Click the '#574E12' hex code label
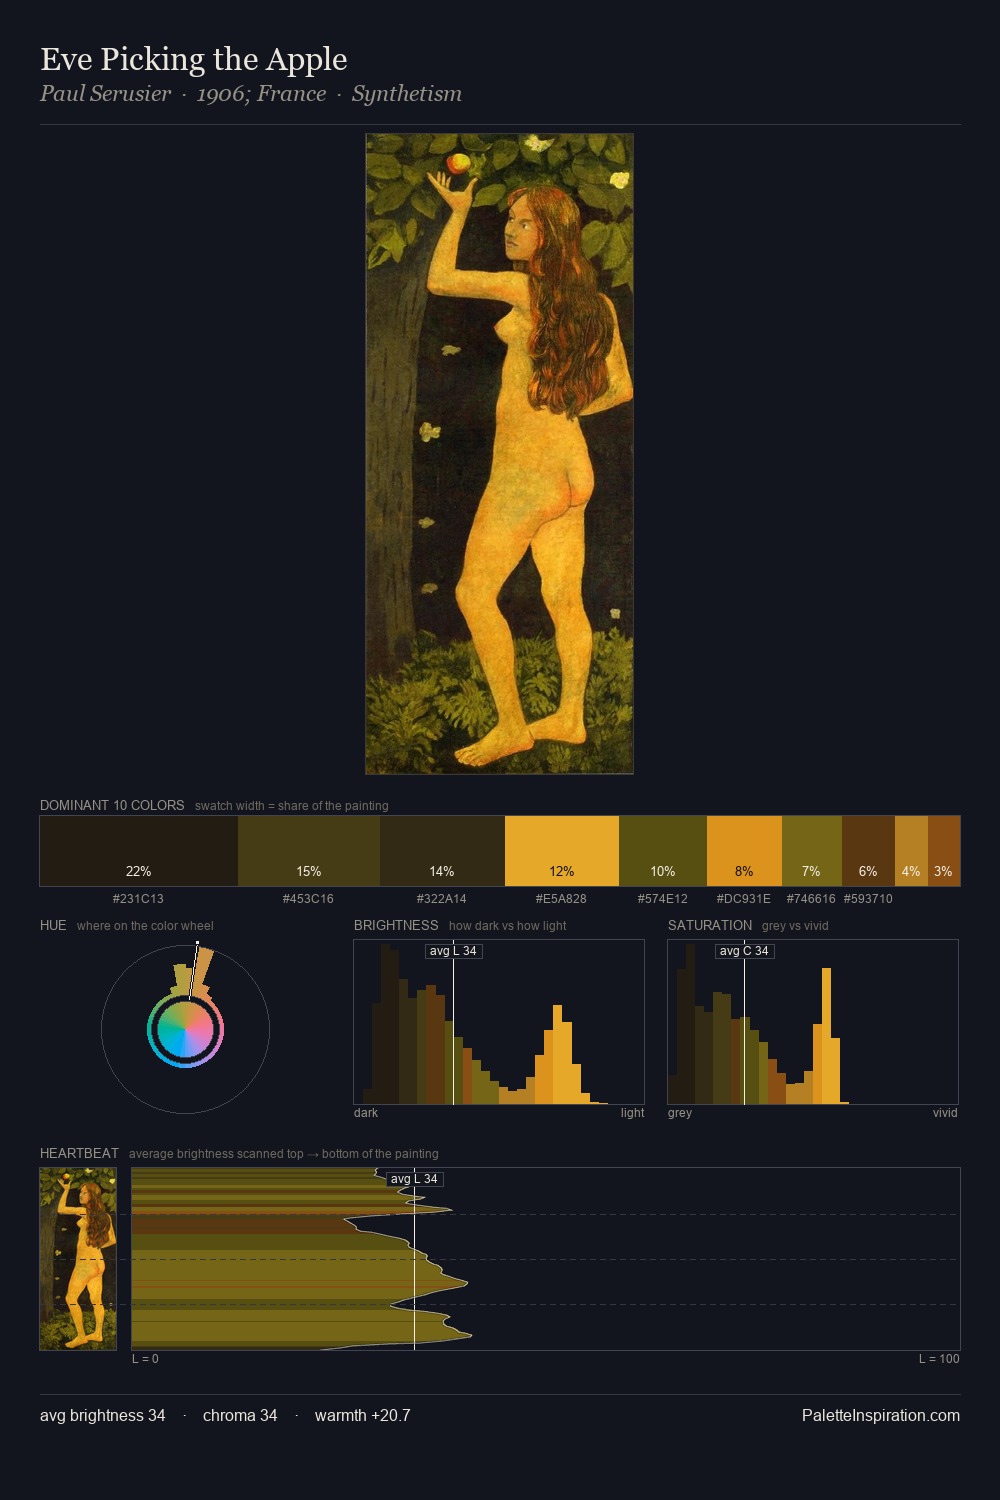 662,898
